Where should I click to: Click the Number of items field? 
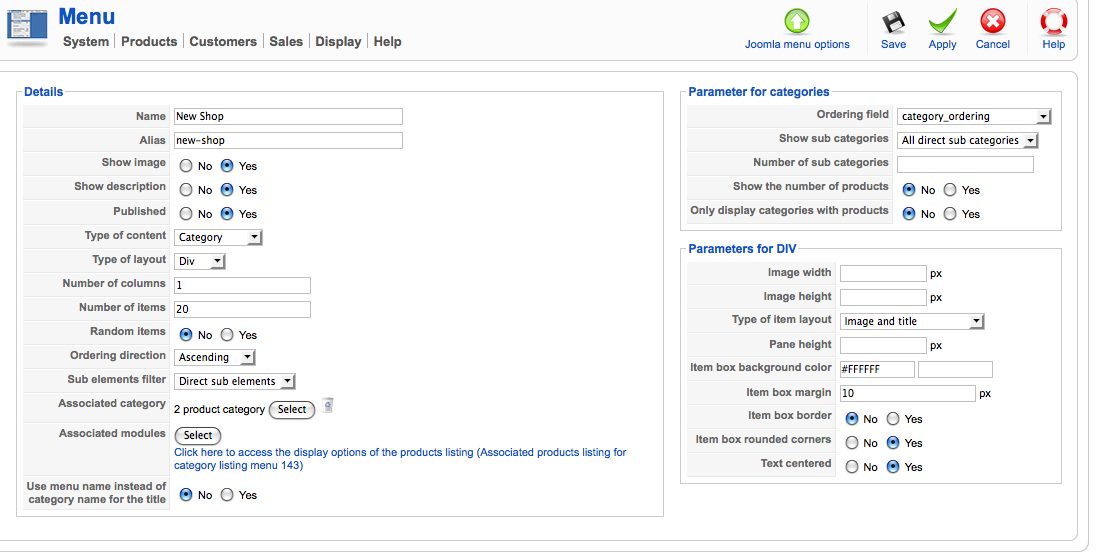point(242,309)
